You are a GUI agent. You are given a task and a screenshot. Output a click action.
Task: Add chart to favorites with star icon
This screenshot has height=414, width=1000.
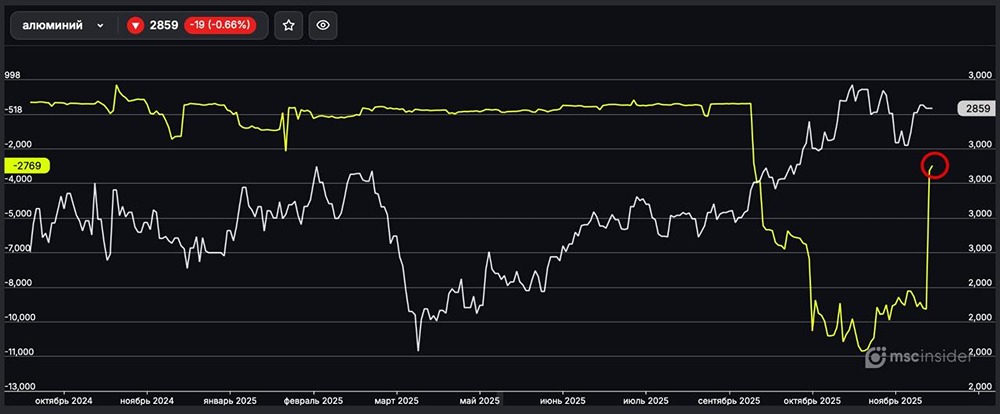point(288,26)
